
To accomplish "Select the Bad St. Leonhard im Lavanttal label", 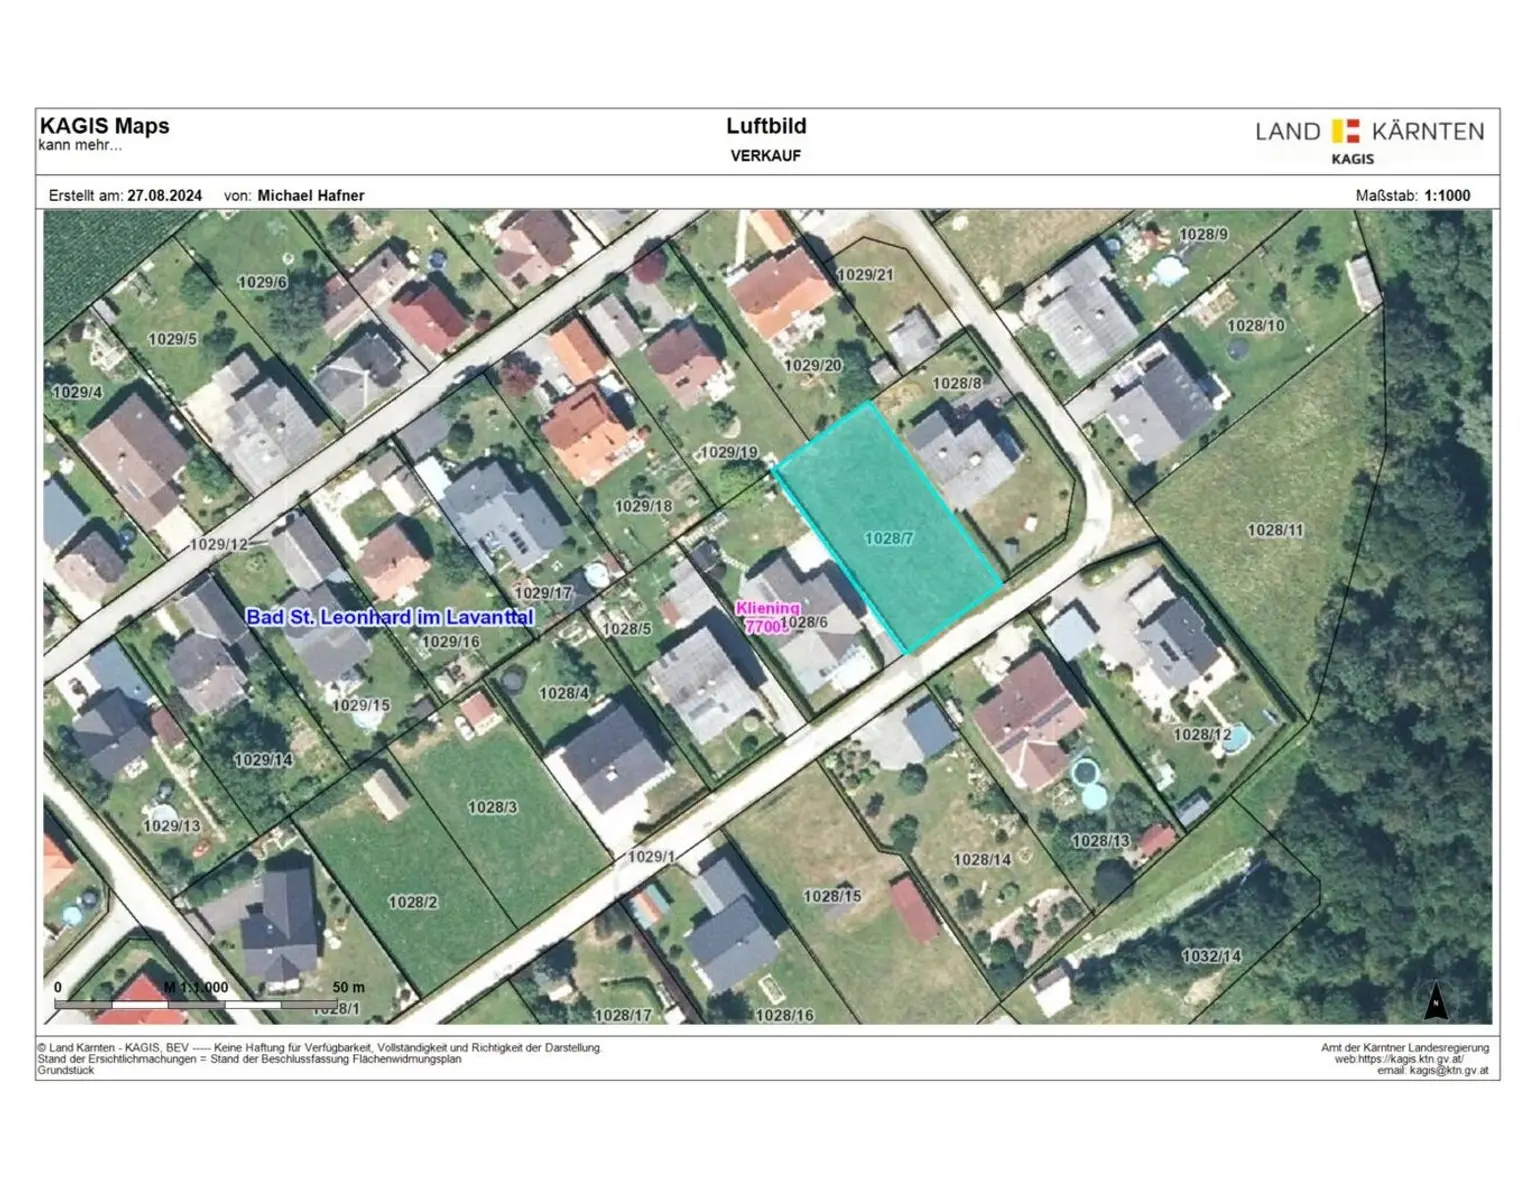I will click(x=390, y=617).
